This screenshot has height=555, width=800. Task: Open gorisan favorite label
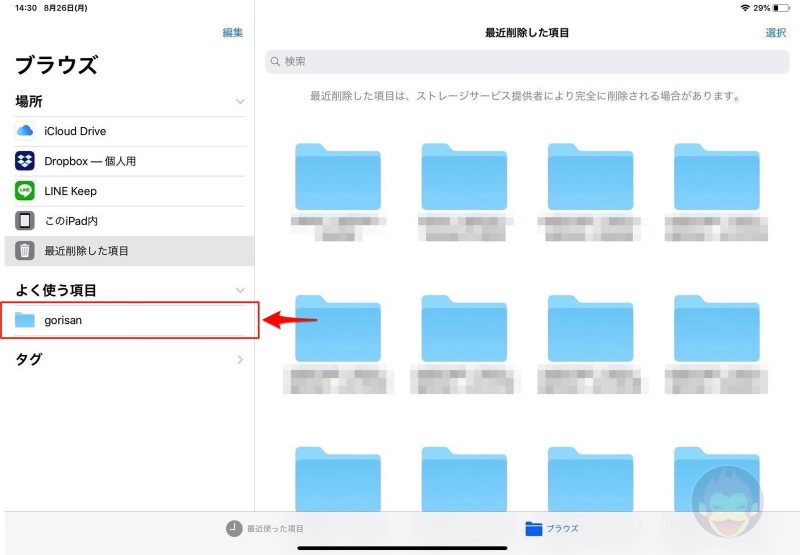click(63, 320)
